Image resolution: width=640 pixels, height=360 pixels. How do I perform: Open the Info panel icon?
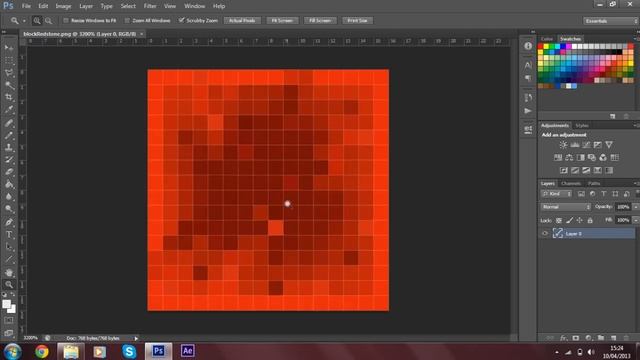click(x=528, y=46)
